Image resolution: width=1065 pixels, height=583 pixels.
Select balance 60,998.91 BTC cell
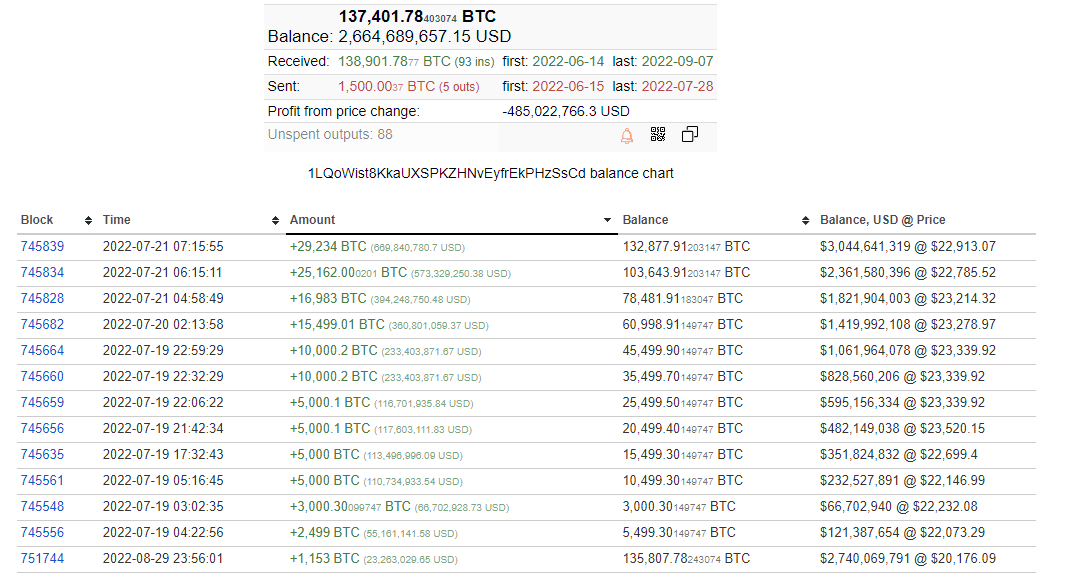click(x=683, y=325)
